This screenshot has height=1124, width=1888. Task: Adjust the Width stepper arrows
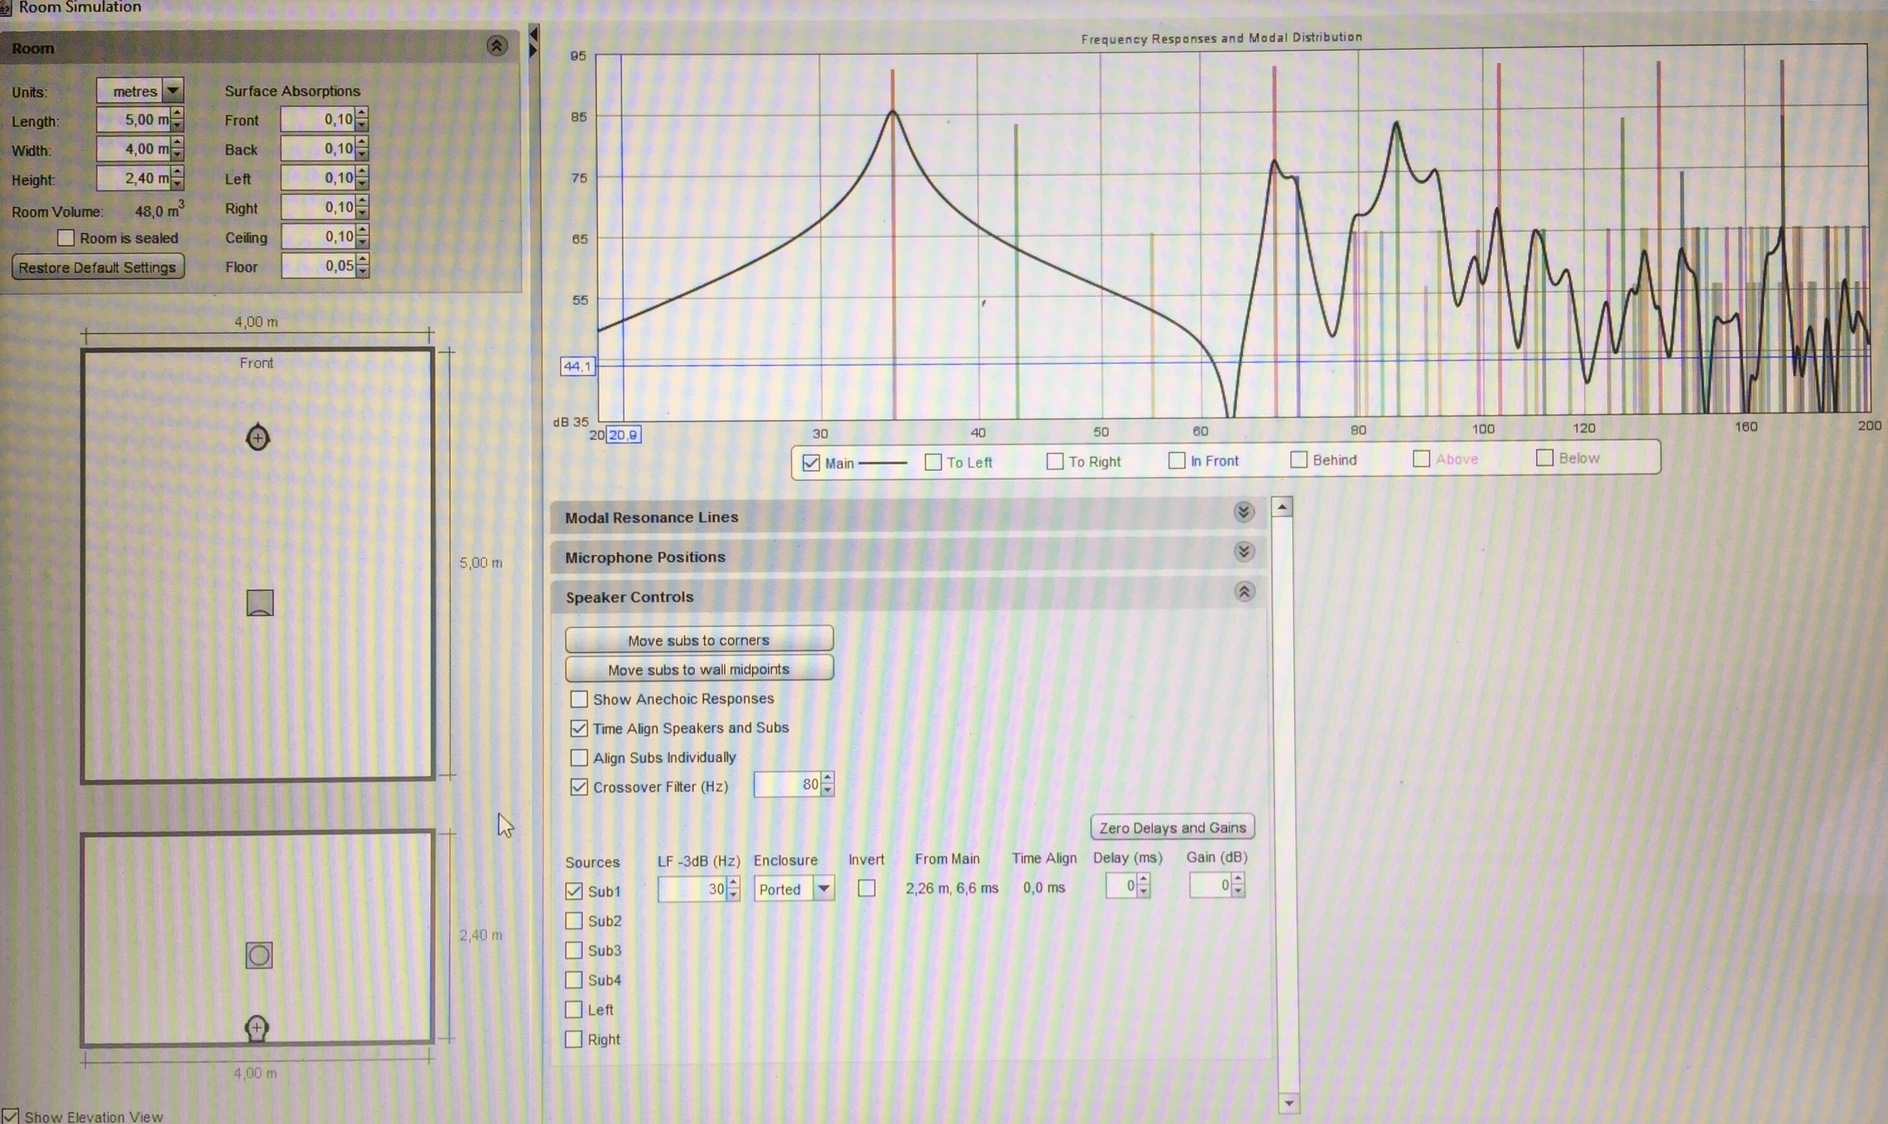click(x=177, y=149)
